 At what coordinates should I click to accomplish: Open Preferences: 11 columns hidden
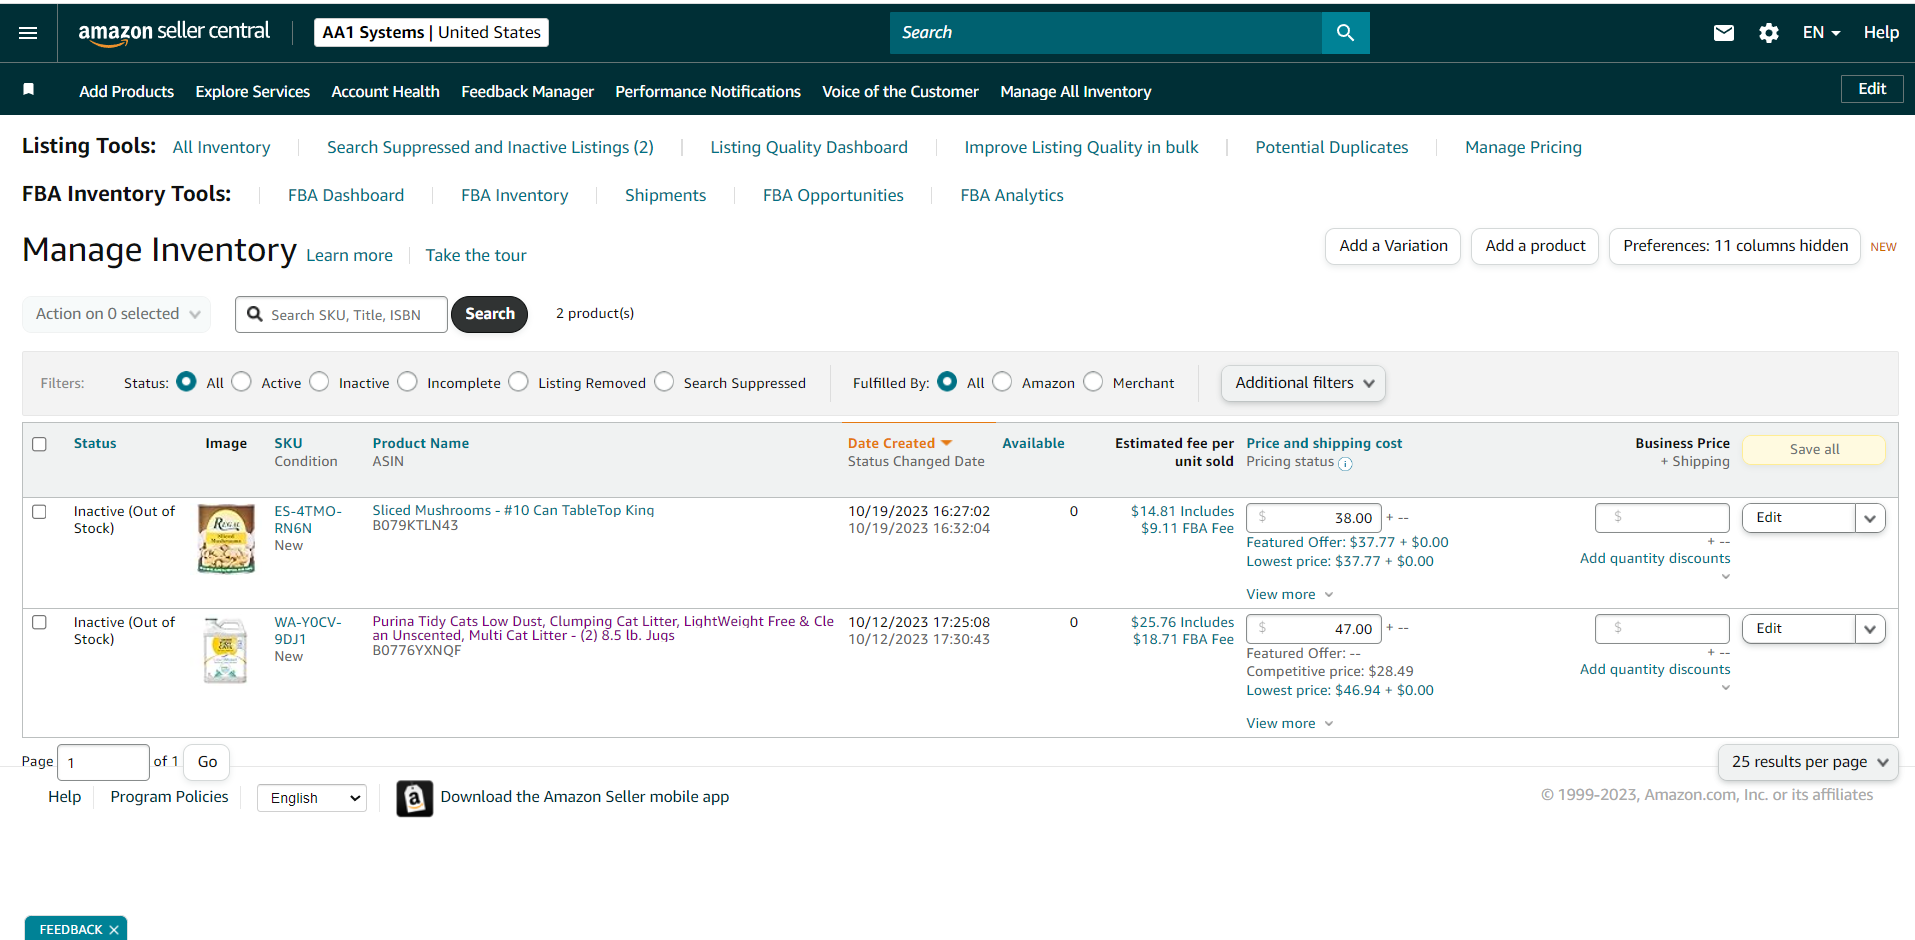tap(1735, 246)
